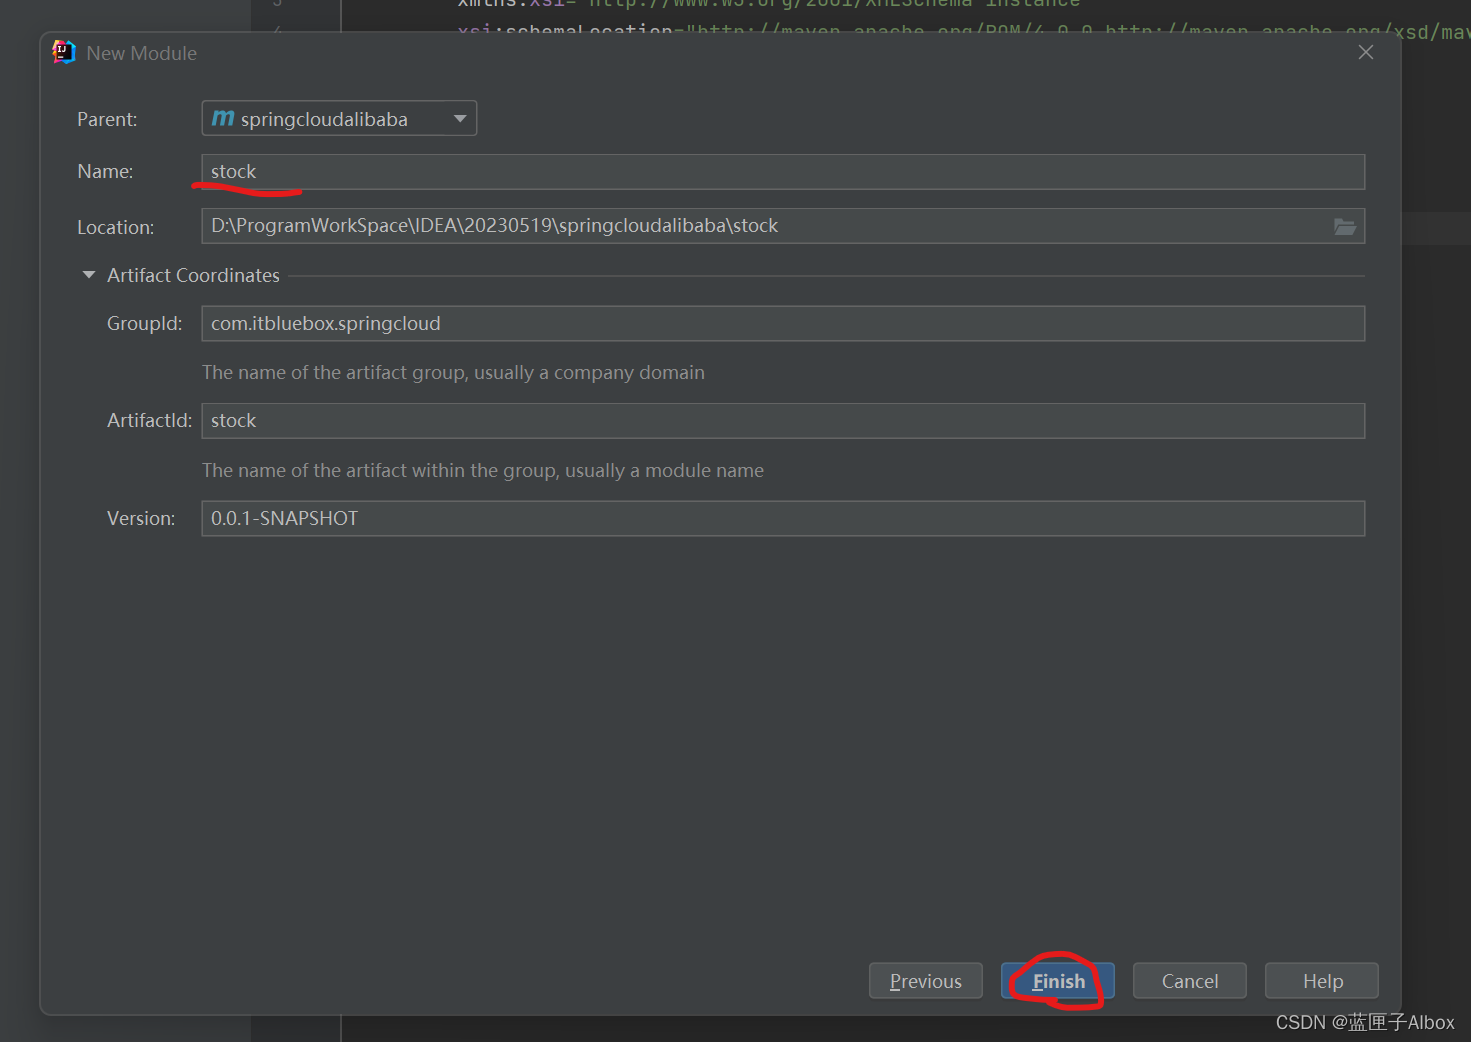The width and height of the screenshot is (1471, 1042).
Task: Click the GroupId hint about company domain
Action: (x=453, y=372)
